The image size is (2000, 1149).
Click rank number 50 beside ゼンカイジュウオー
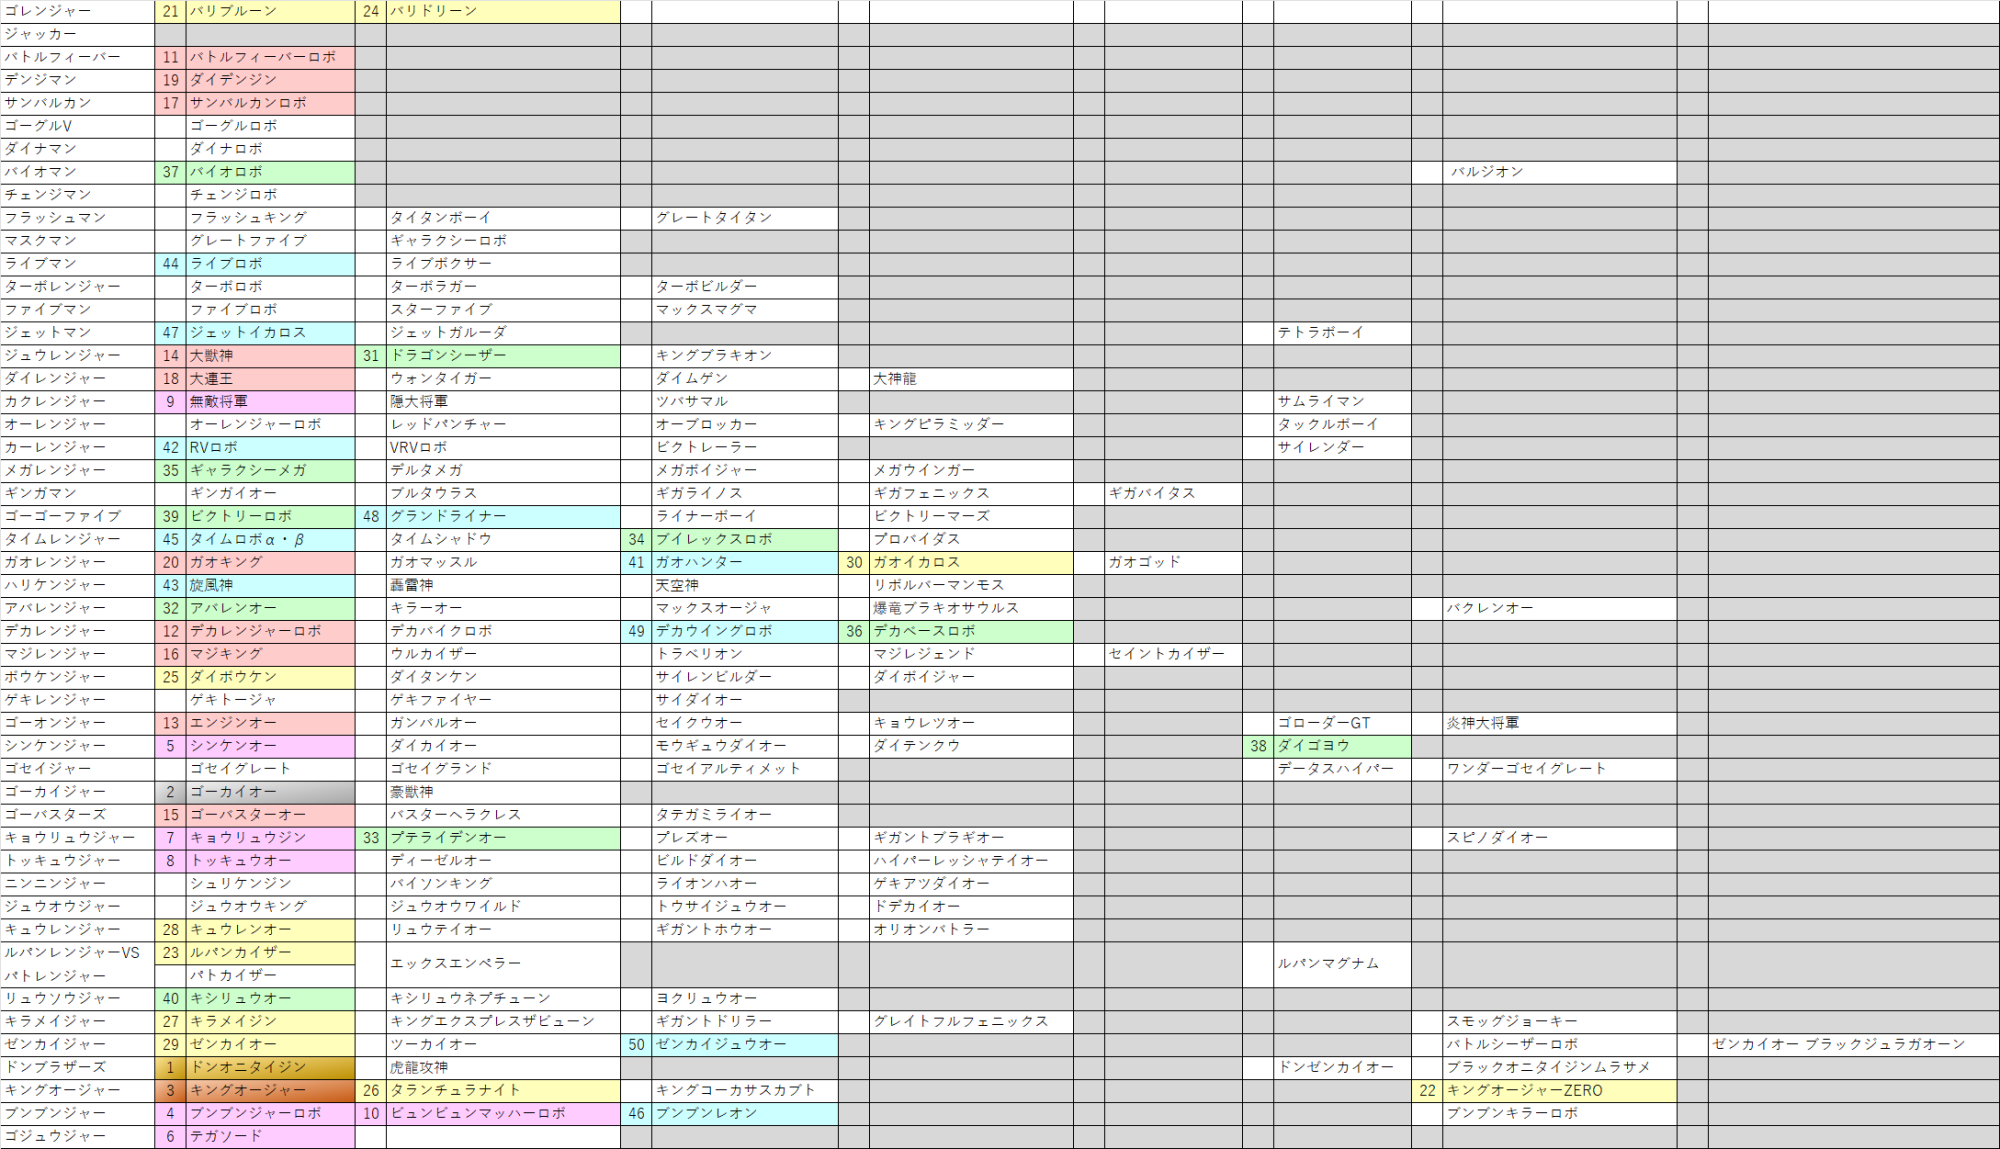tap(636, 1044)
